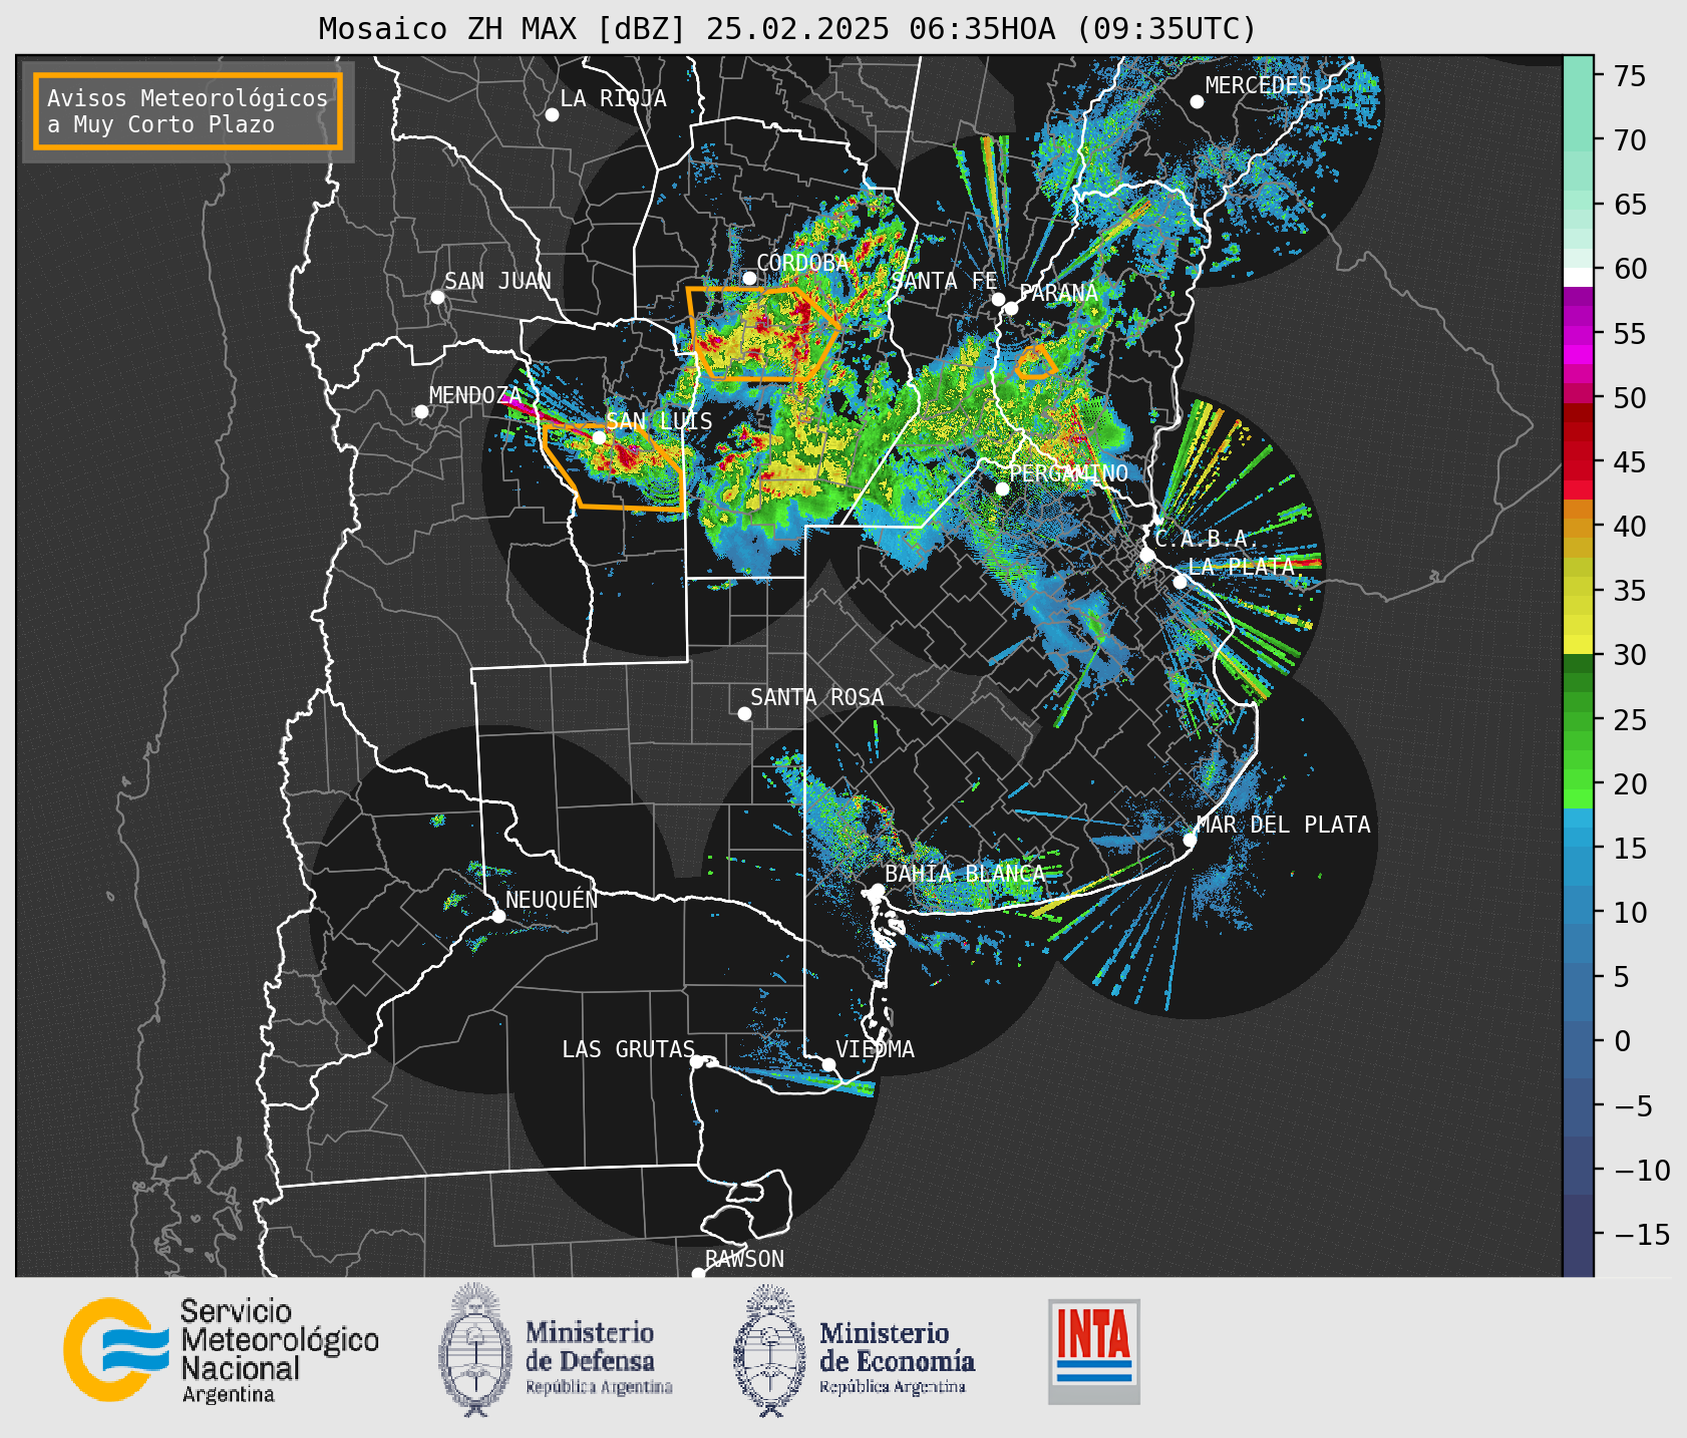Screen dimensions: 1687x1438
Task: Click the white dot marking Mercedes
Action: click(1196, 102)
